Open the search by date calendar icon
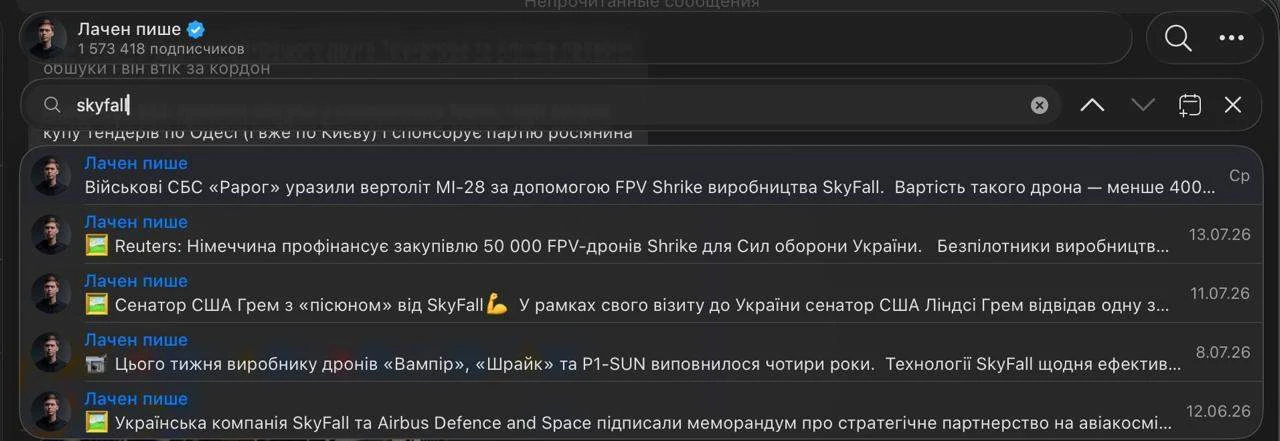Image resolution: width=1280 pixels, height=441 pixels. (x=1189, y=105)
